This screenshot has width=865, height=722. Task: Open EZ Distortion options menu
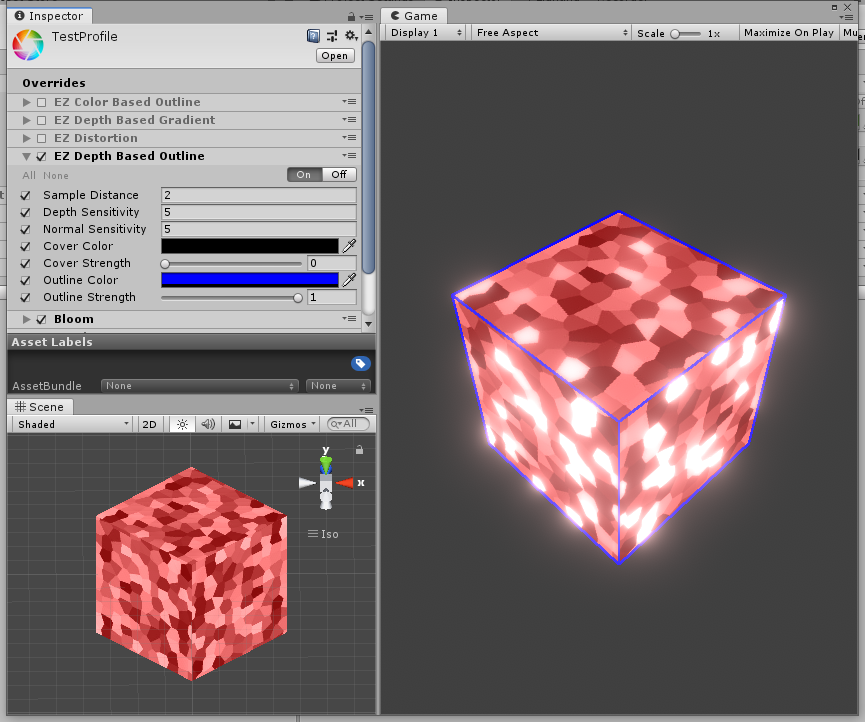click(x=349, y=137)
